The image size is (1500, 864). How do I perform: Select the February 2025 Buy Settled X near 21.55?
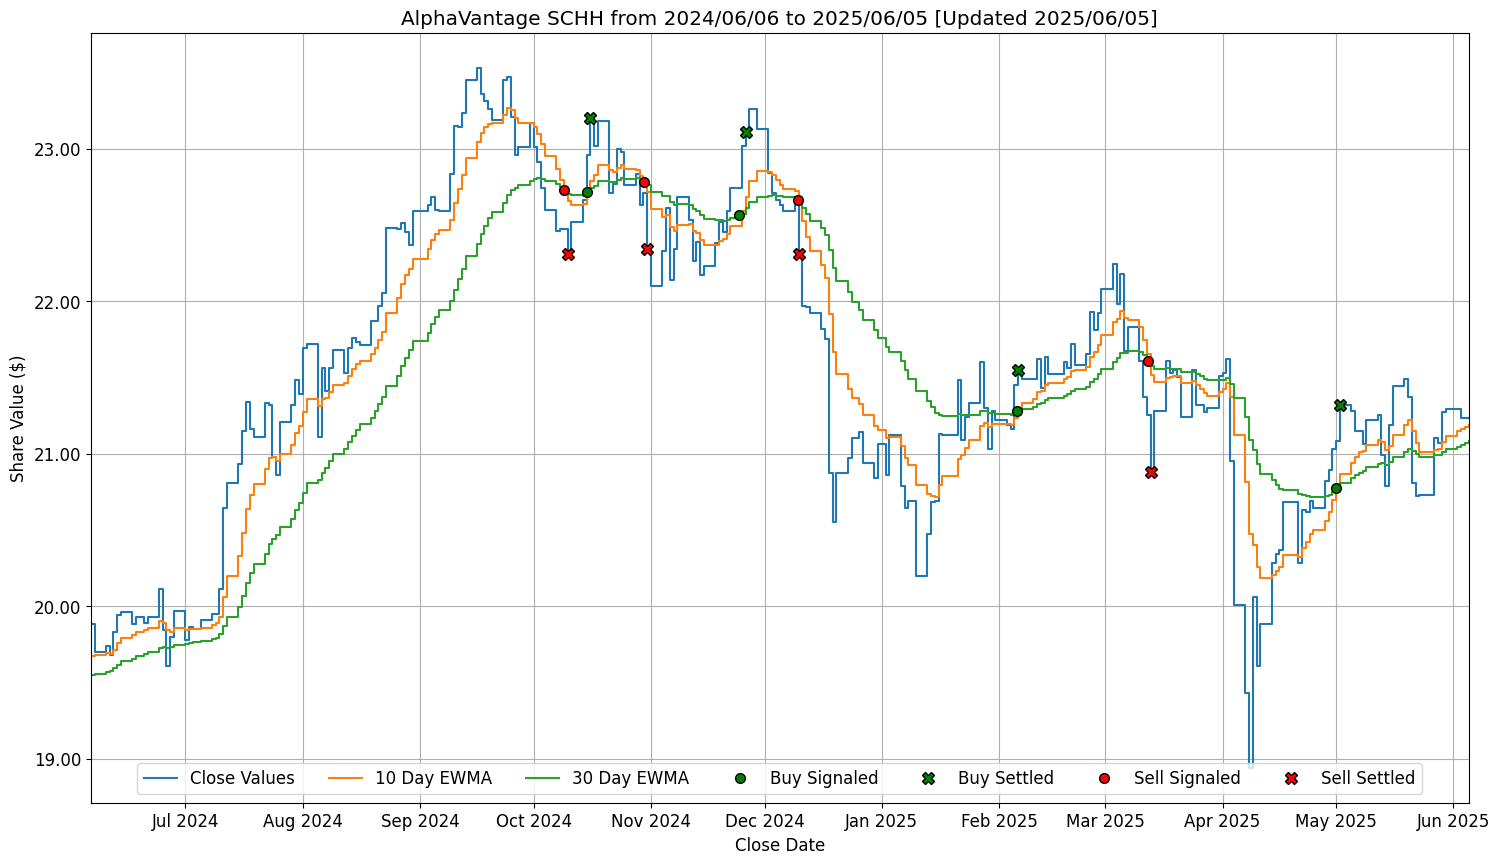(x=1018, y=370)
